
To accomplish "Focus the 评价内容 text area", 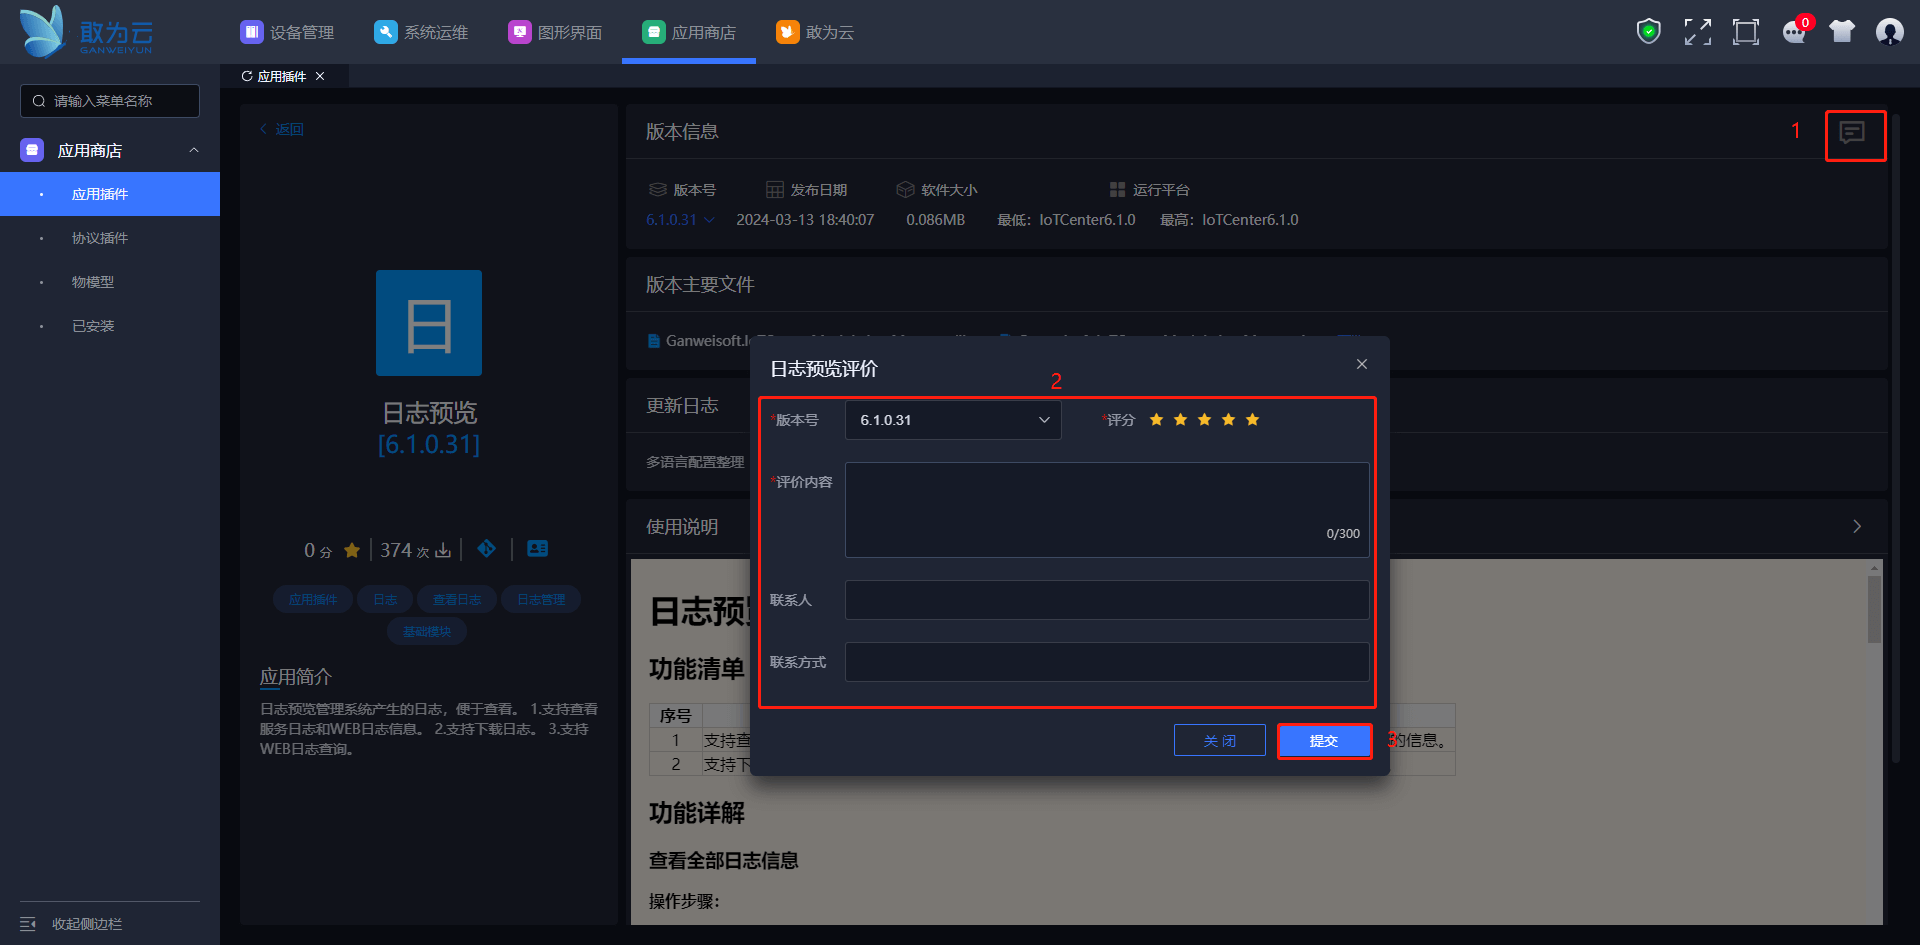I will point(1107,510).
